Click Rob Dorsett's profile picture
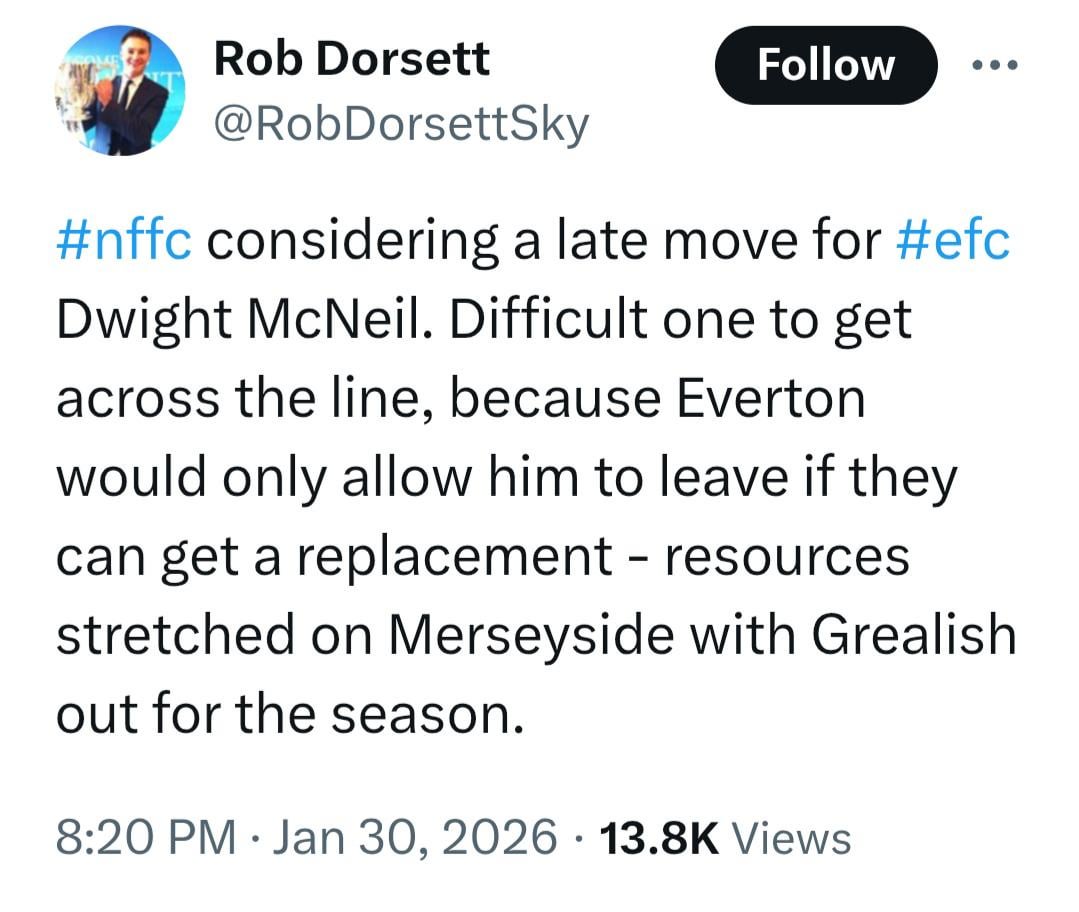The width and height of the screenshot is (1079, 912). point(120,90)
